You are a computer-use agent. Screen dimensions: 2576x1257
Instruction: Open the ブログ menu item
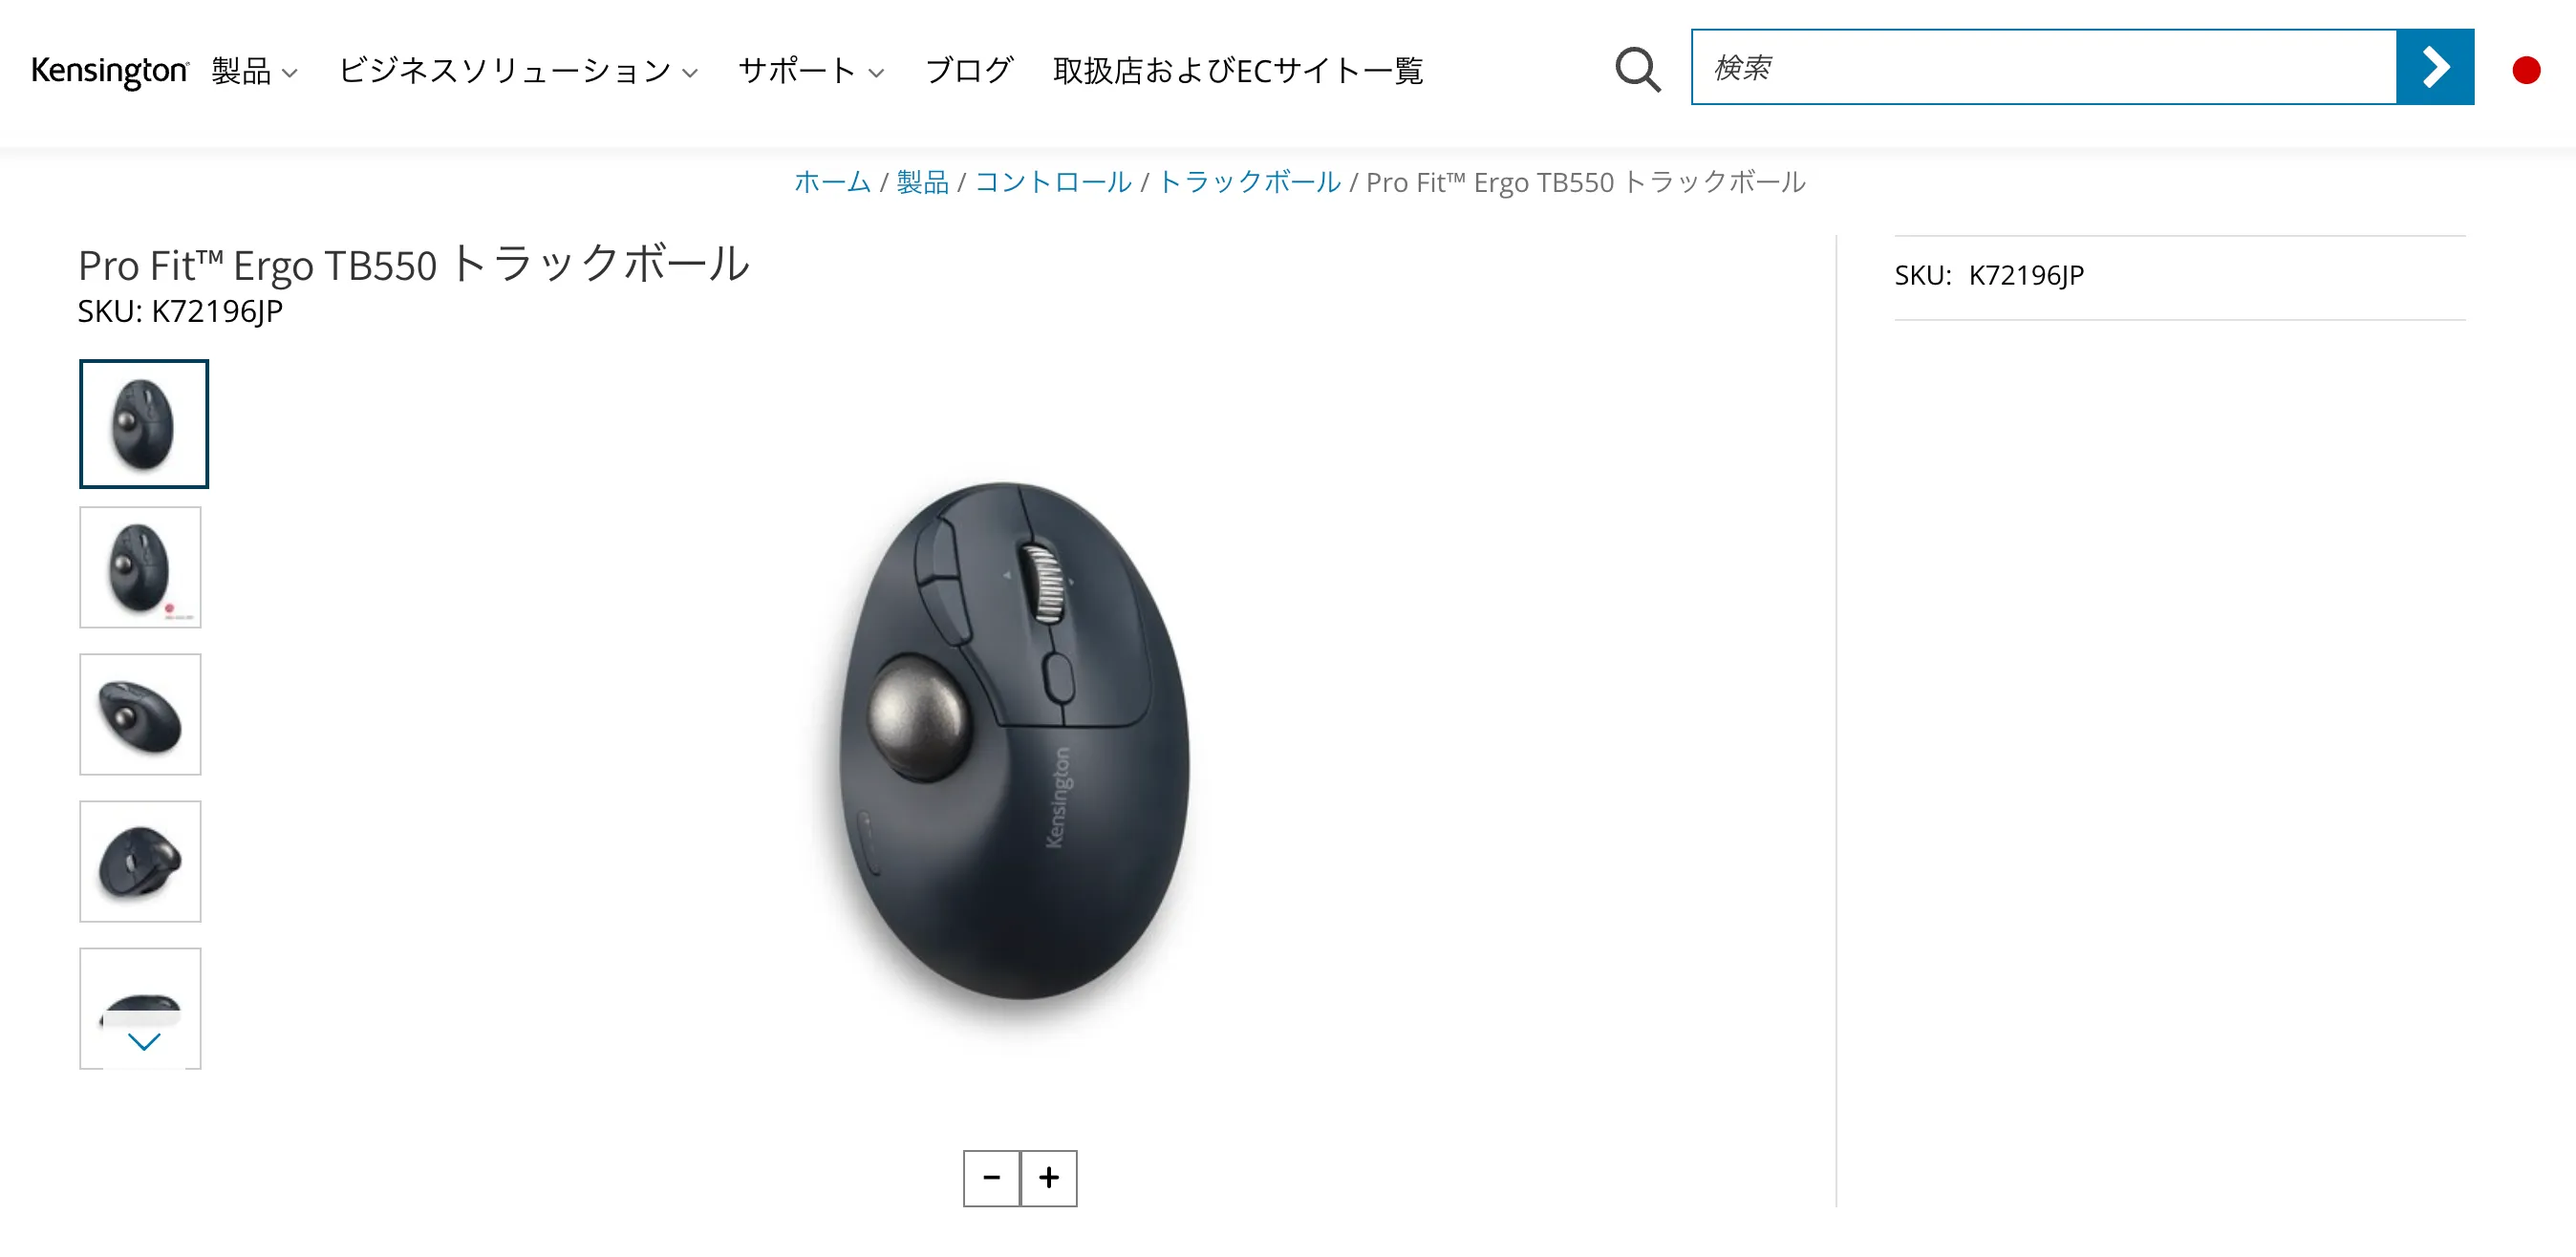pos(969,71)
